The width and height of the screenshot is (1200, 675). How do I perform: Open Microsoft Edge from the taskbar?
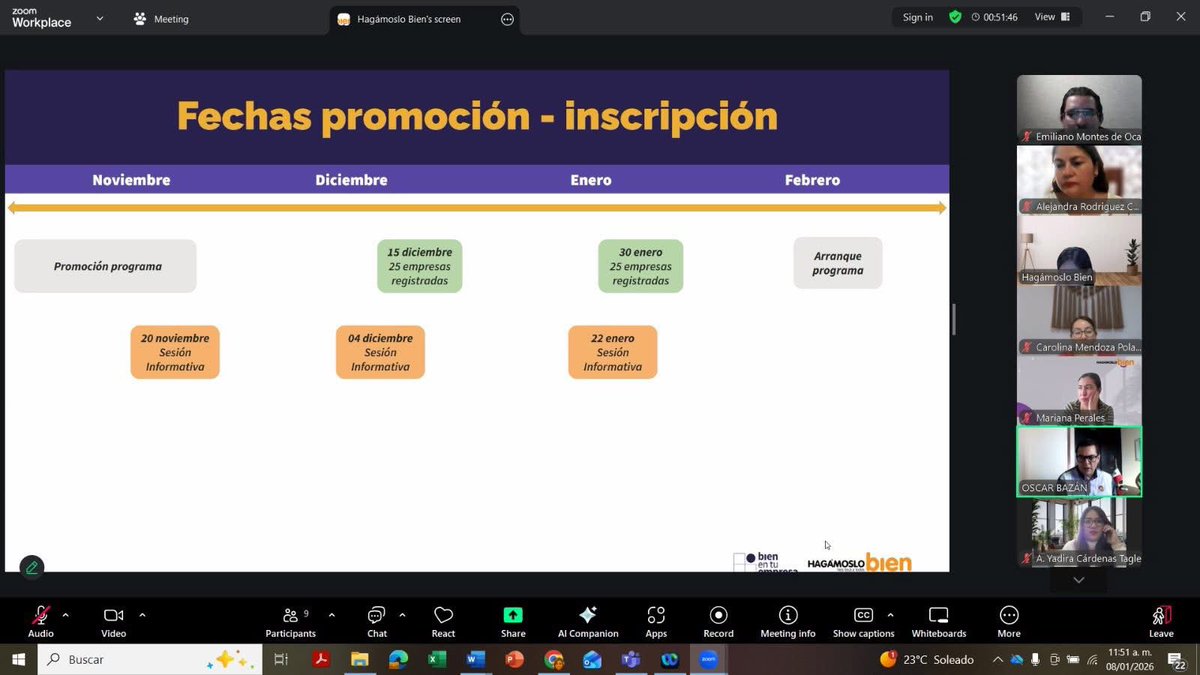(x=398, y=659)
